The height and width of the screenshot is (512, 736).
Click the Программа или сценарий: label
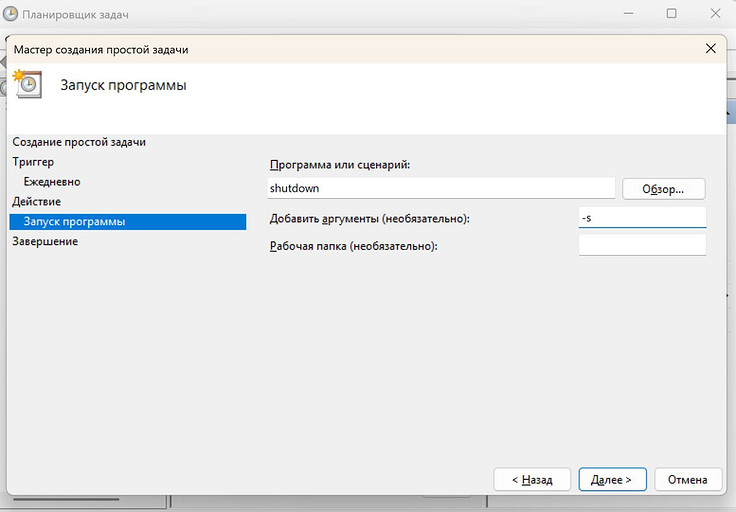point(340,165)
